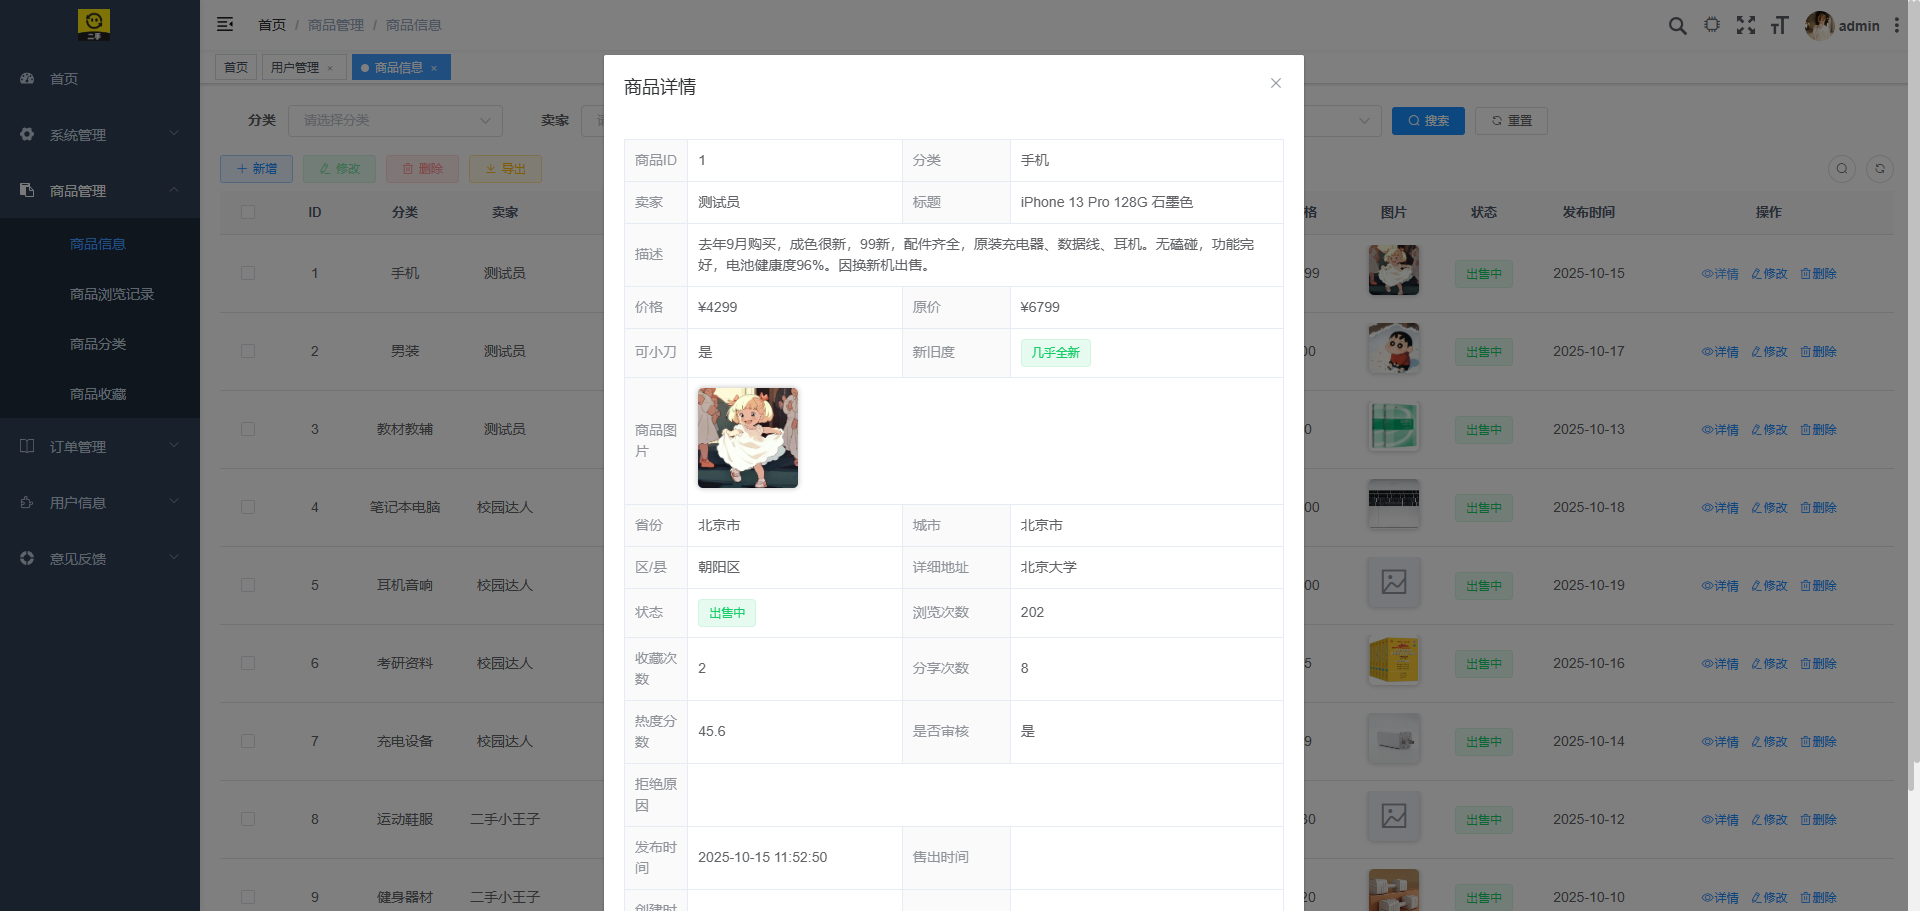Open 详情 for the 2025-10-18 row
Viewport: 1920px width, 911px height.
pos(1720,508)
